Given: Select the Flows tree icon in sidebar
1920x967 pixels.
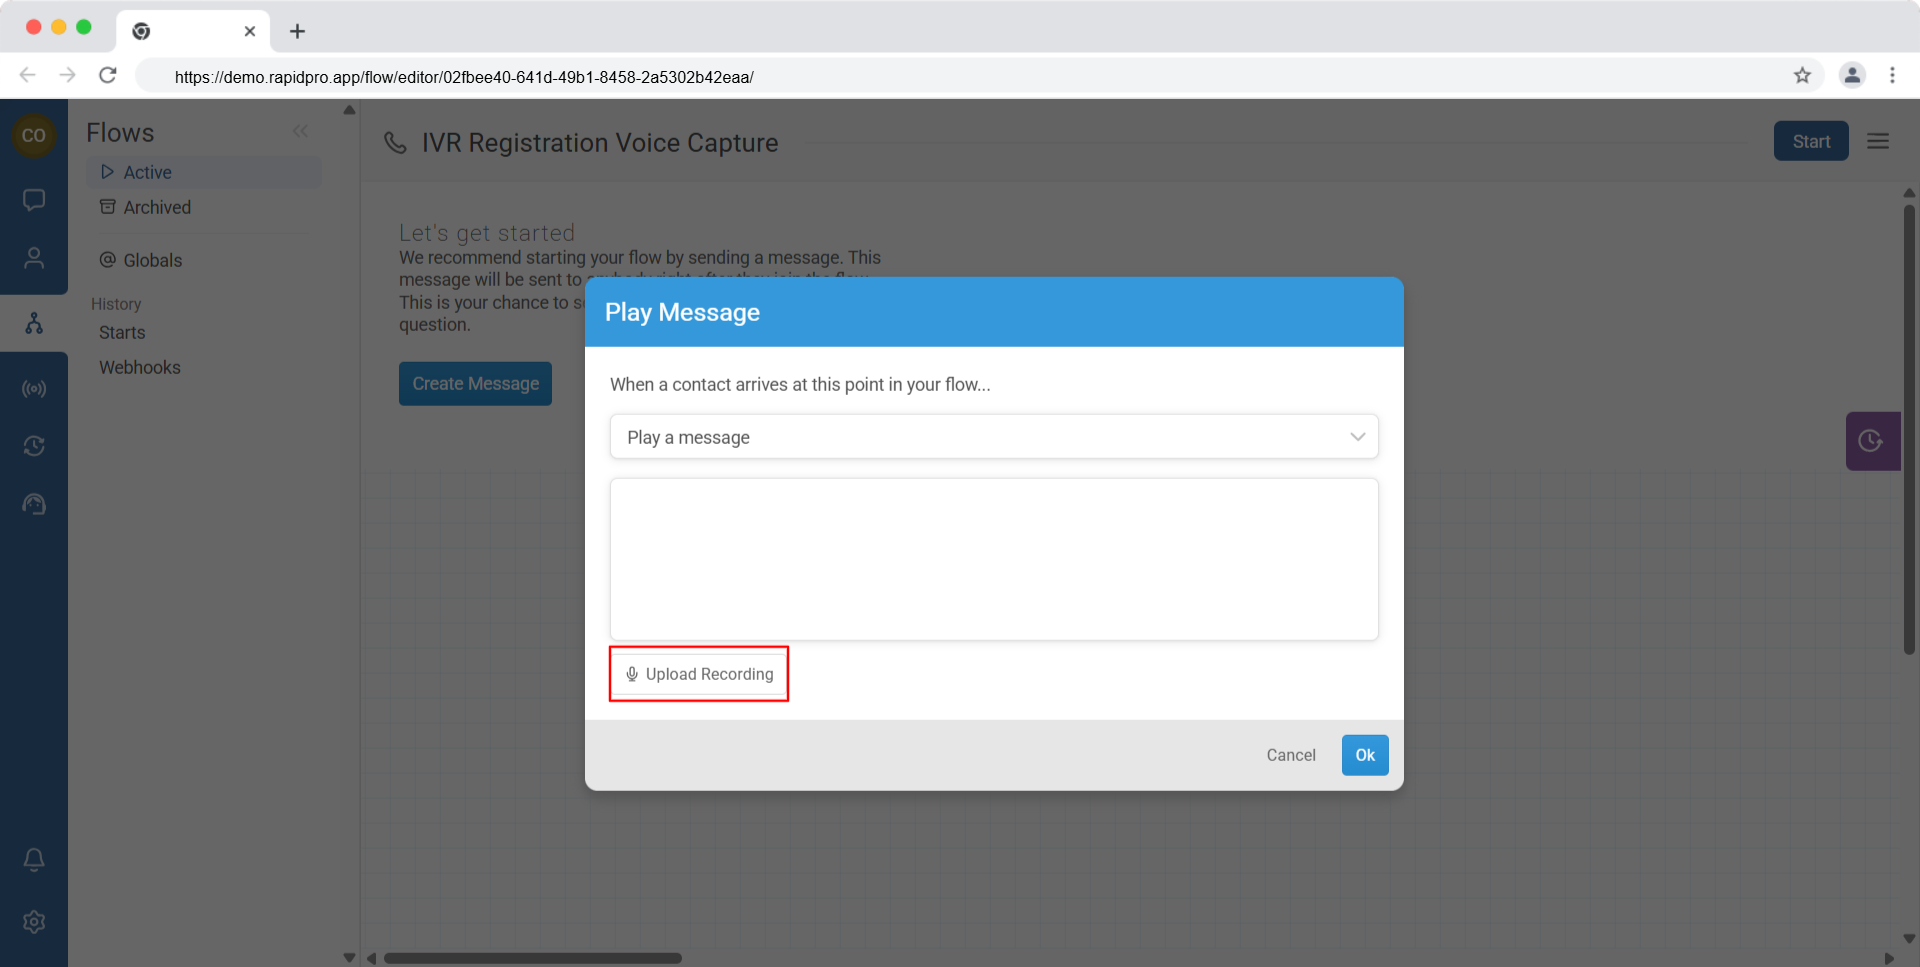Looking at the screenshot, I should 34,323.
